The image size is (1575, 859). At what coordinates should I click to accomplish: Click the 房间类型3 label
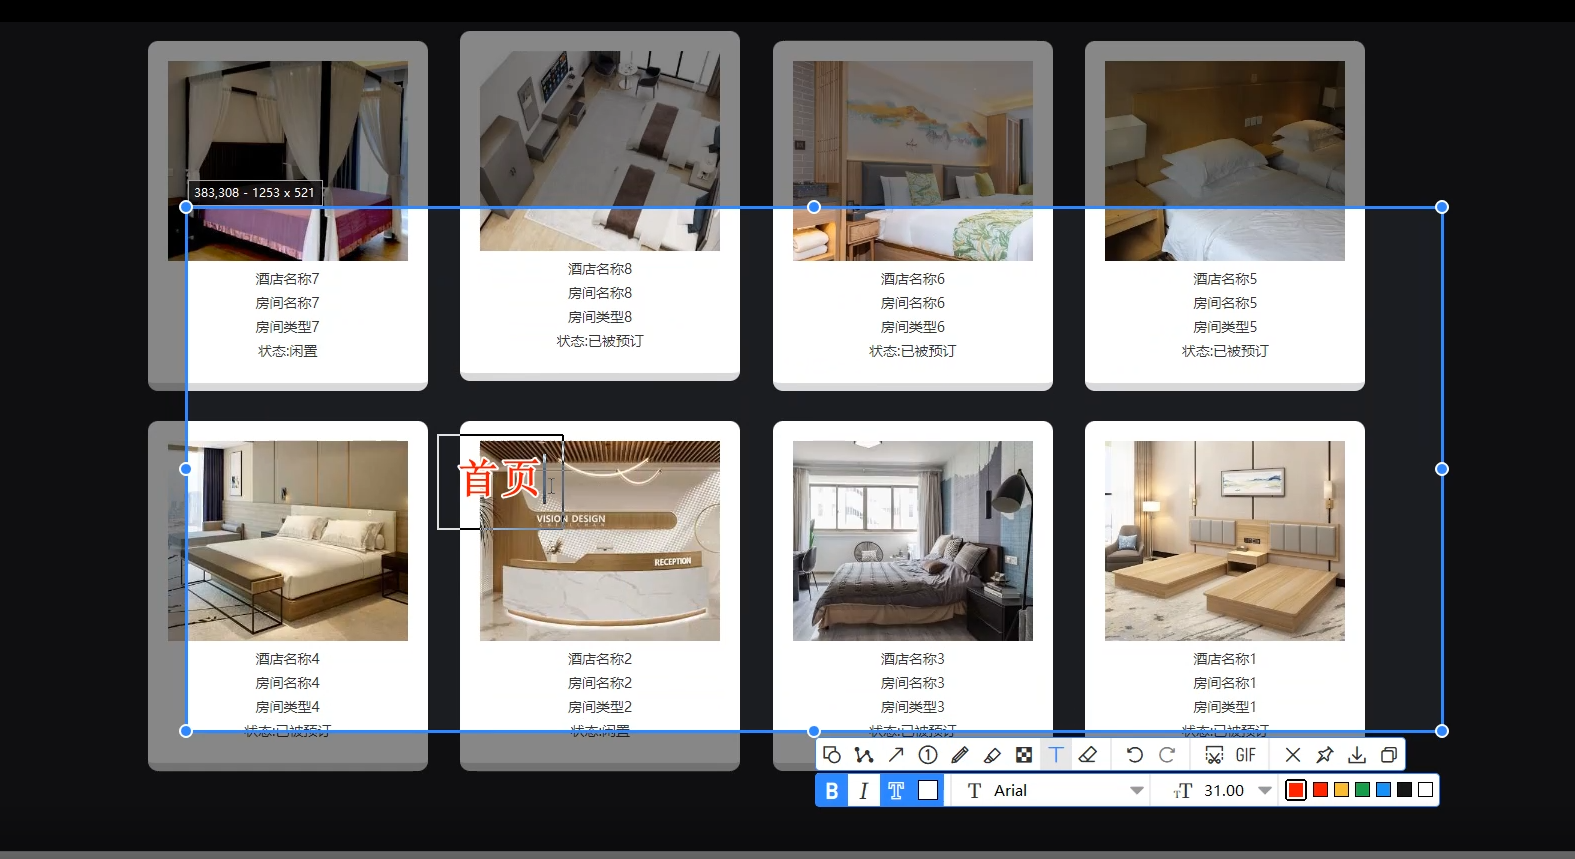(913, 707)
